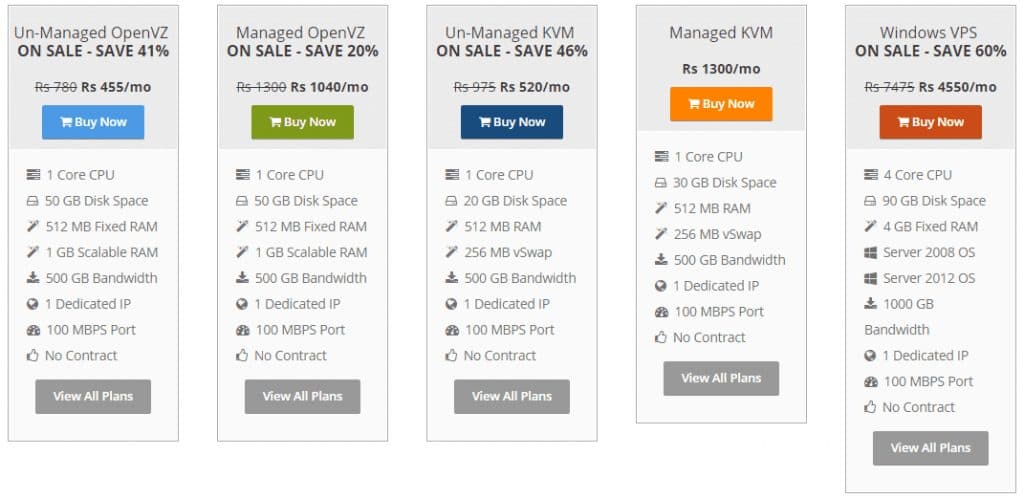Screen dimensions: 1024x498
Task: Open View All Plans under Managed KVM
Action: coord(721,378)
